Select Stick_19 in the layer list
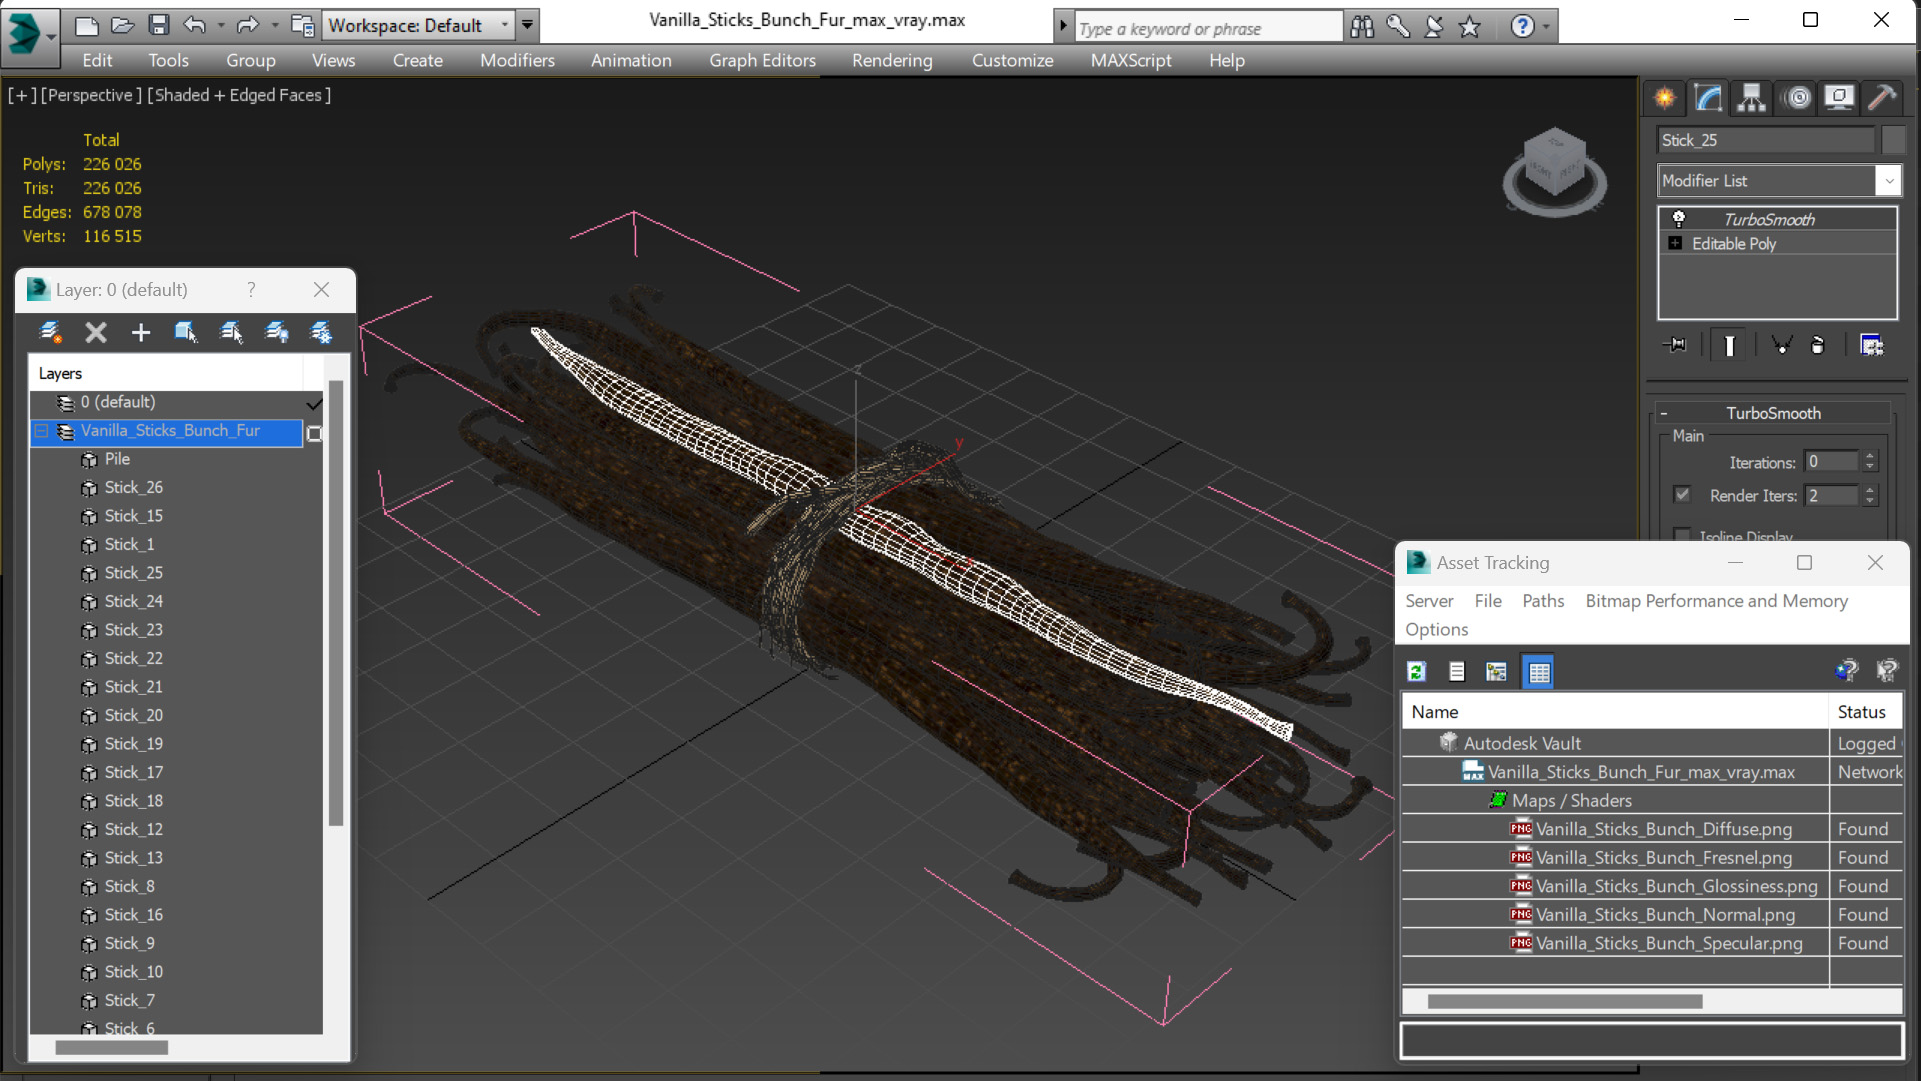This screenshot has height=1081, width=1921. 133,744
